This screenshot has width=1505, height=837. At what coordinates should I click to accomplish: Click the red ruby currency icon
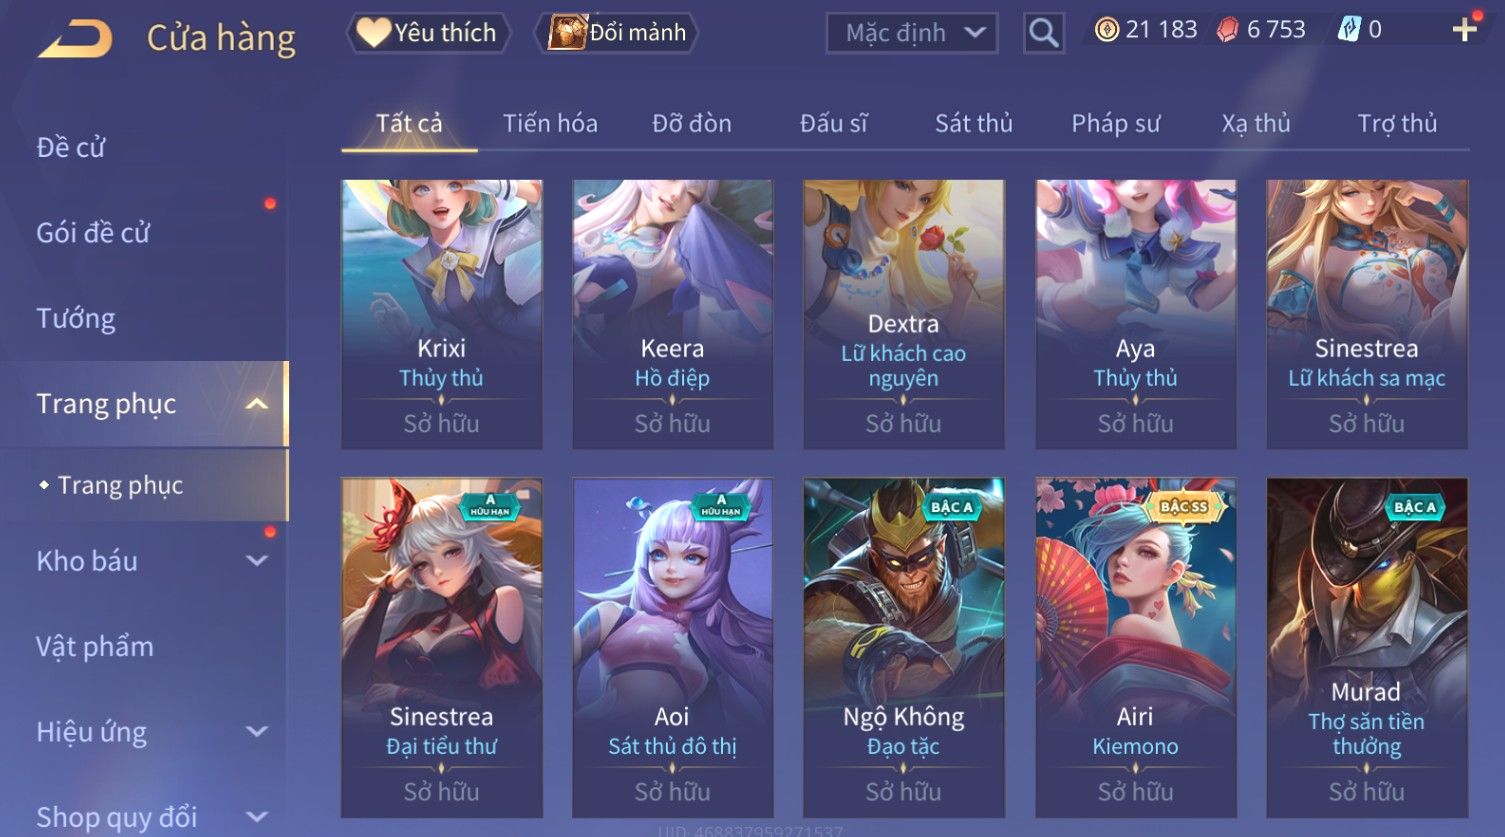coord(1228,30)
